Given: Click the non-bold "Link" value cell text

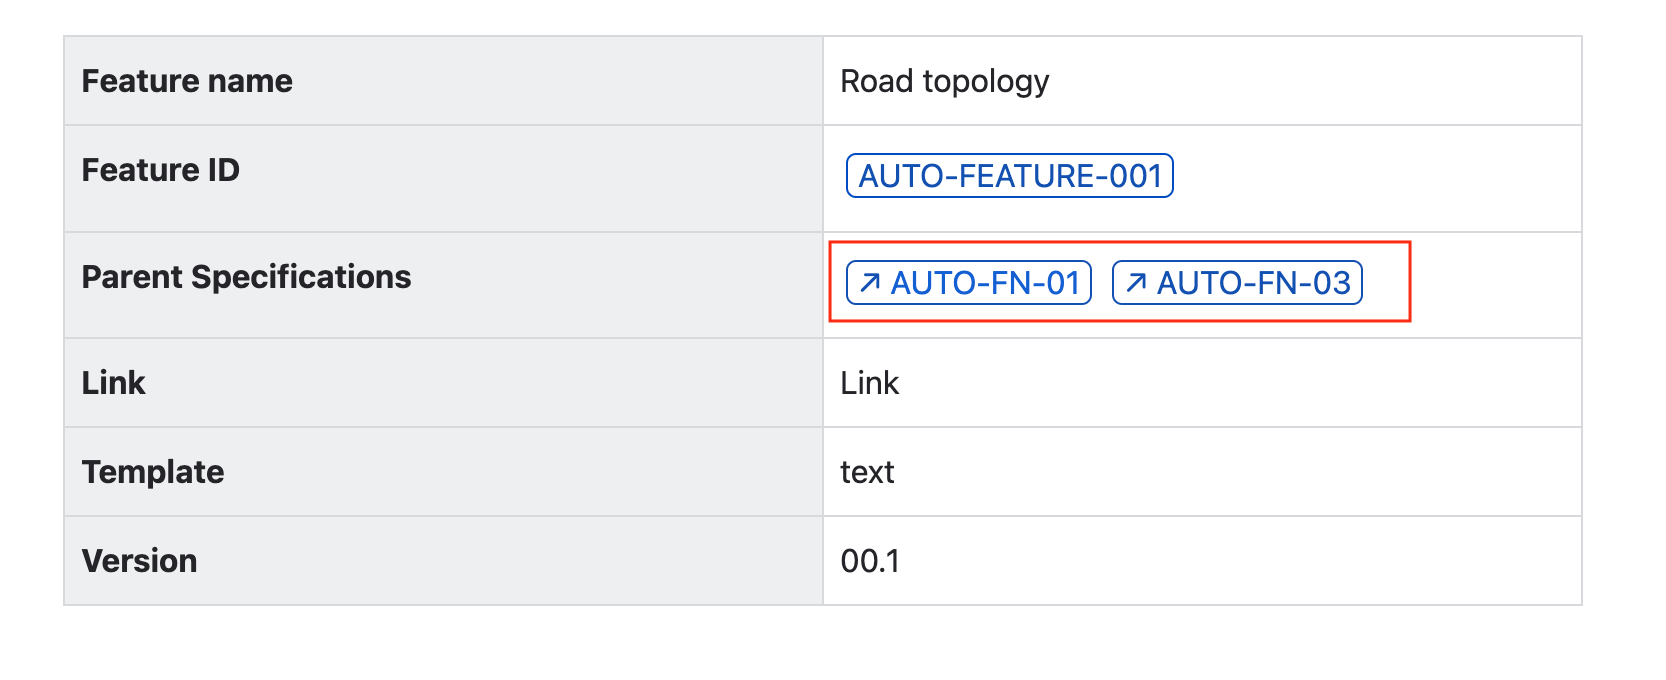Looking at the screenshot, I should [x=869, y=383].
